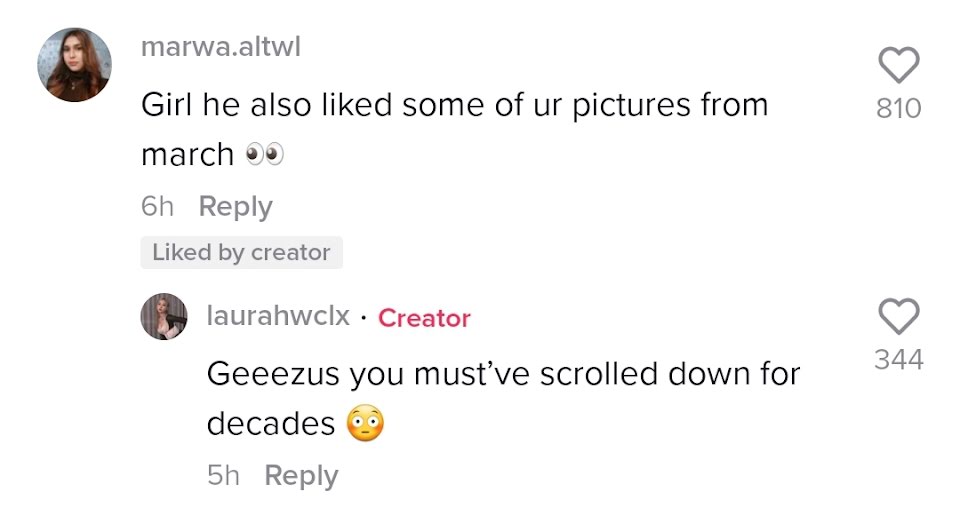Click the word 'march' in the first comment
This screenshot has width=960, height=508.
(x=187, y=155)
